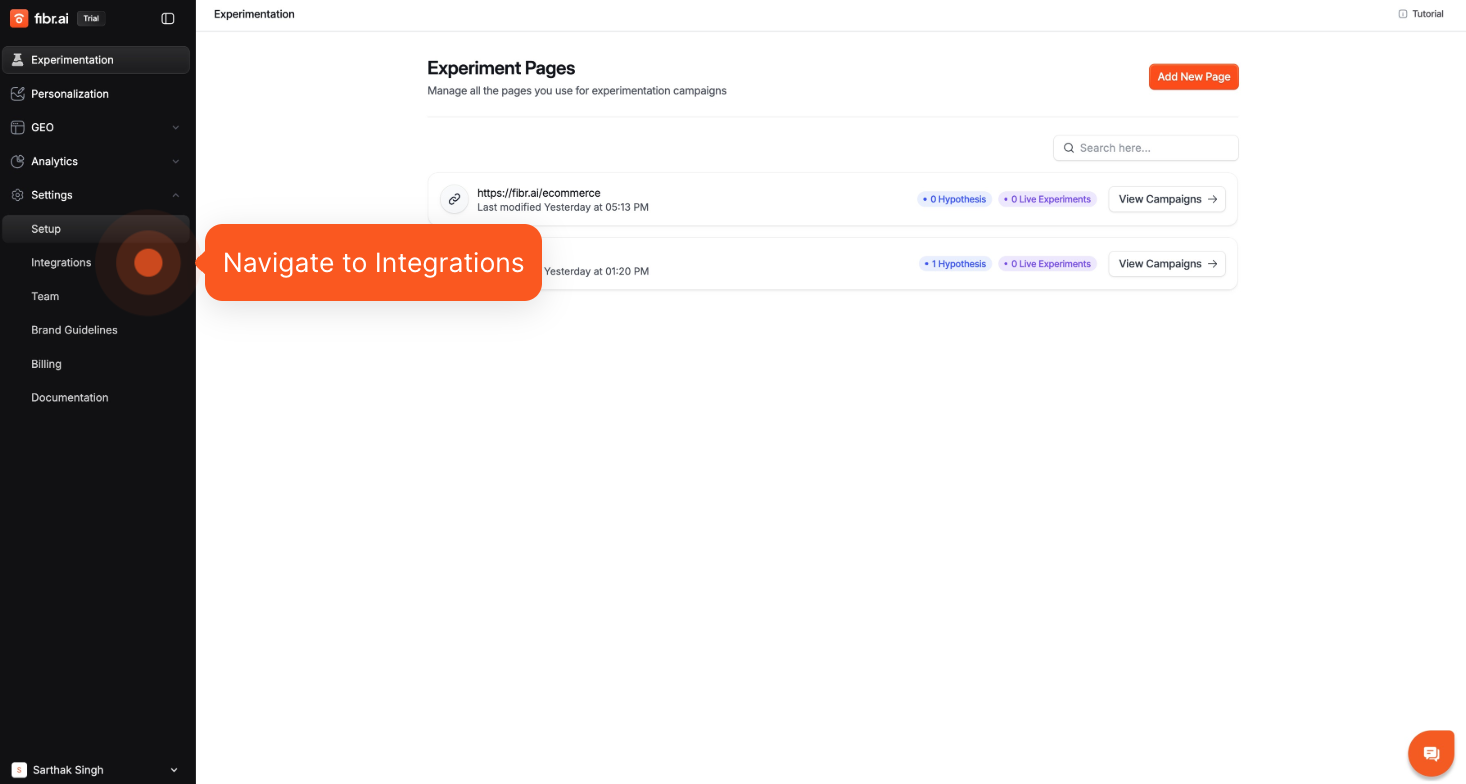Screen dimensions: 1466x784
Task: Navigate to Integrations in sidebar
Action: coord(61,263)
